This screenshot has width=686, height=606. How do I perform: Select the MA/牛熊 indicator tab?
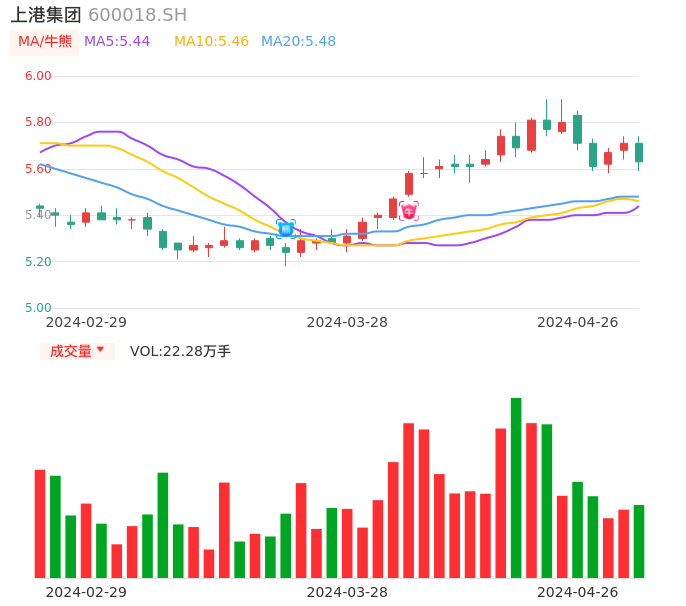tap(45, 42)
